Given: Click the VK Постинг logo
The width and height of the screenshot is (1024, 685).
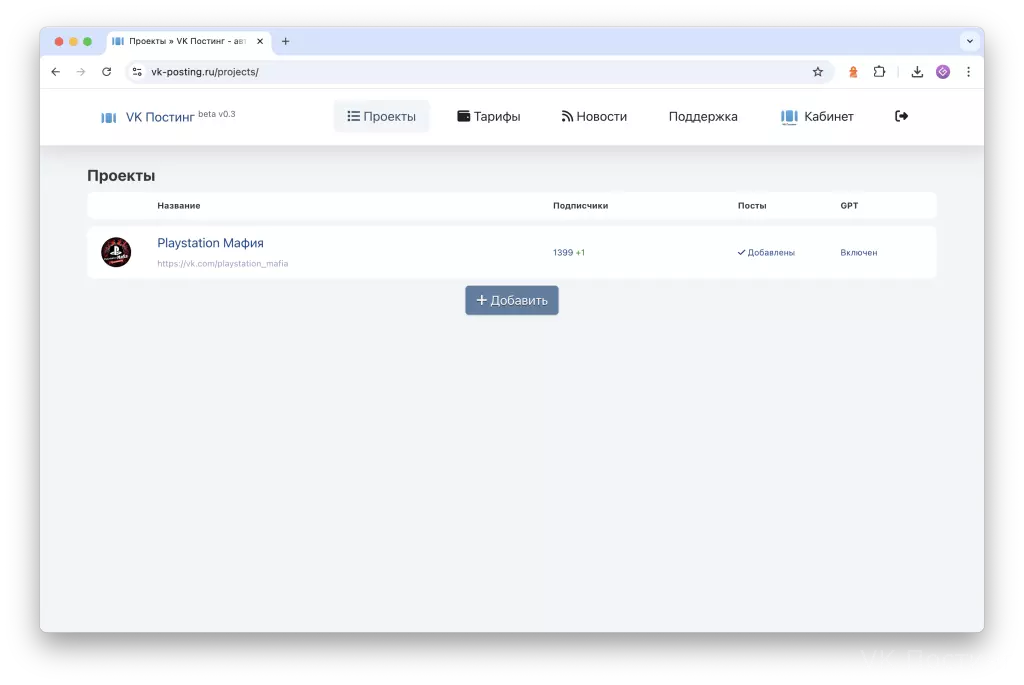Looking at the screenshot, I should click(148, 117).
